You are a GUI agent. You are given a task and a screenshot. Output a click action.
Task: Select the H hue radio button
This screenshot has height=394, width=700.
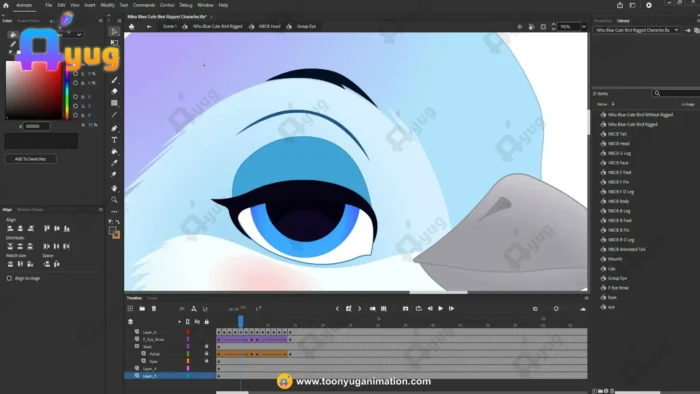point(75,65)
